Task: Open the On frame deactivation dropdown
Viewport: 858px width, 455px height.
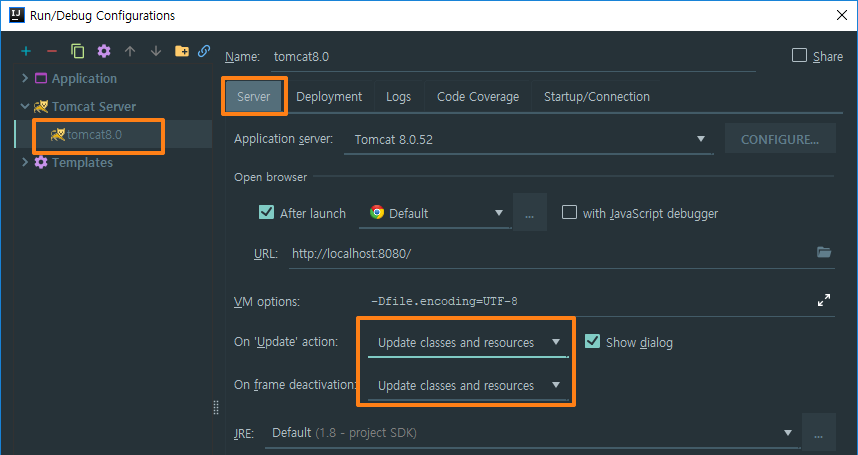Action: click(x=468, y=386)
